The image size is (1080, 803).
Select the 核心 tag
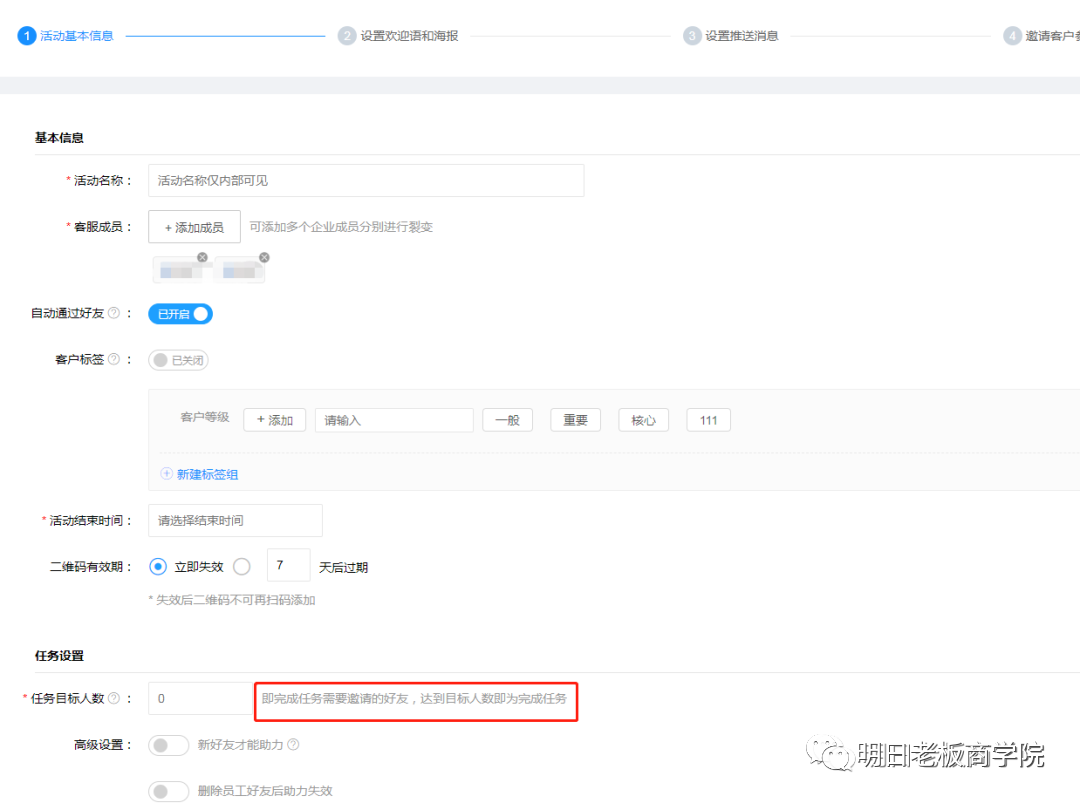(x=643, y=420)
